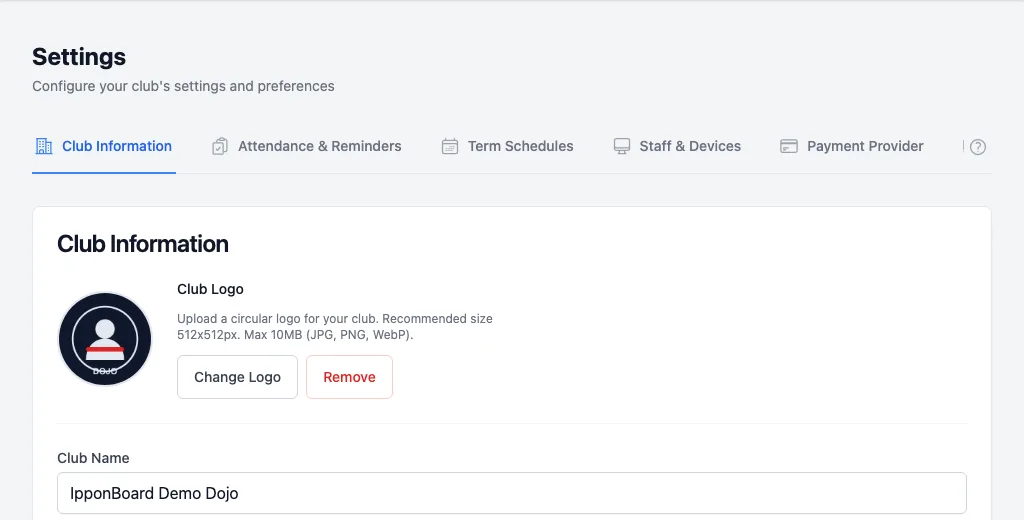
Task: Click the building icon beside Club Information tab
Action: click(44, 146)
